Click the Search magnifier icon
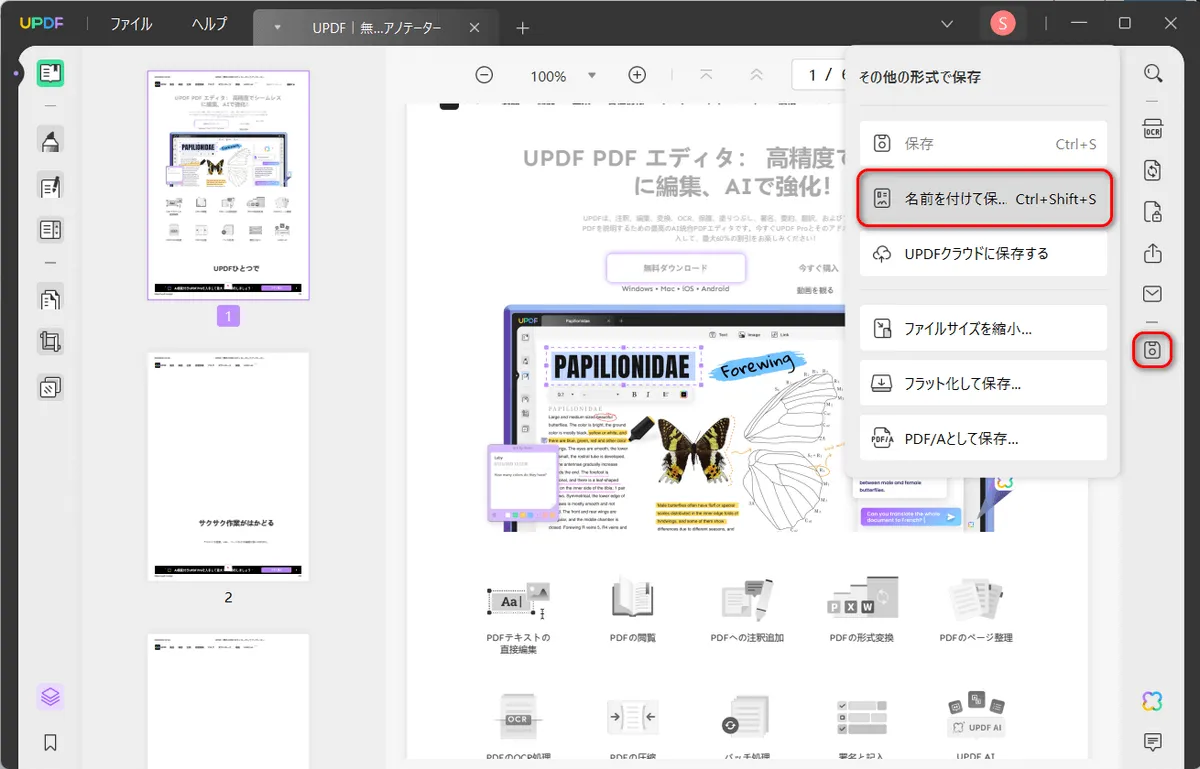Image resolution: width=1200 pixels, height=769 pixels. tap(1153, 73)
